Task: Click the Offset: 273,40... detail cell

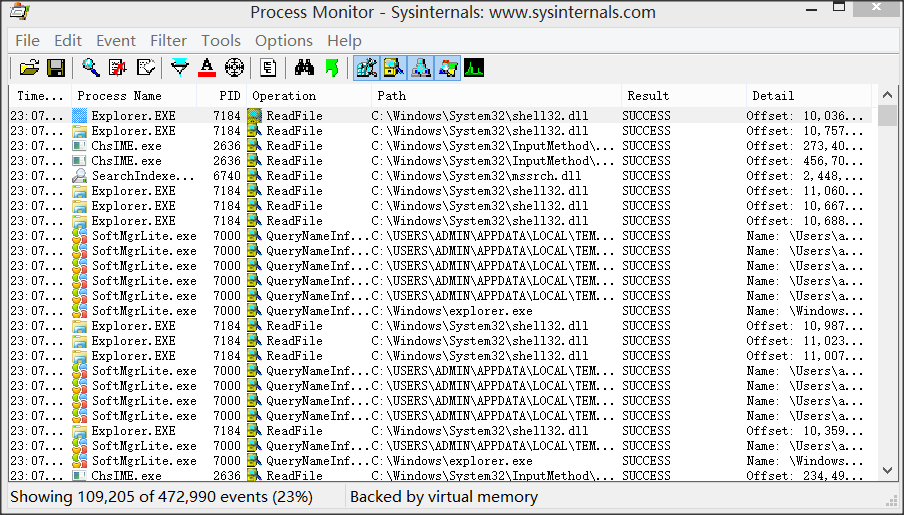Action: [805, 146]
